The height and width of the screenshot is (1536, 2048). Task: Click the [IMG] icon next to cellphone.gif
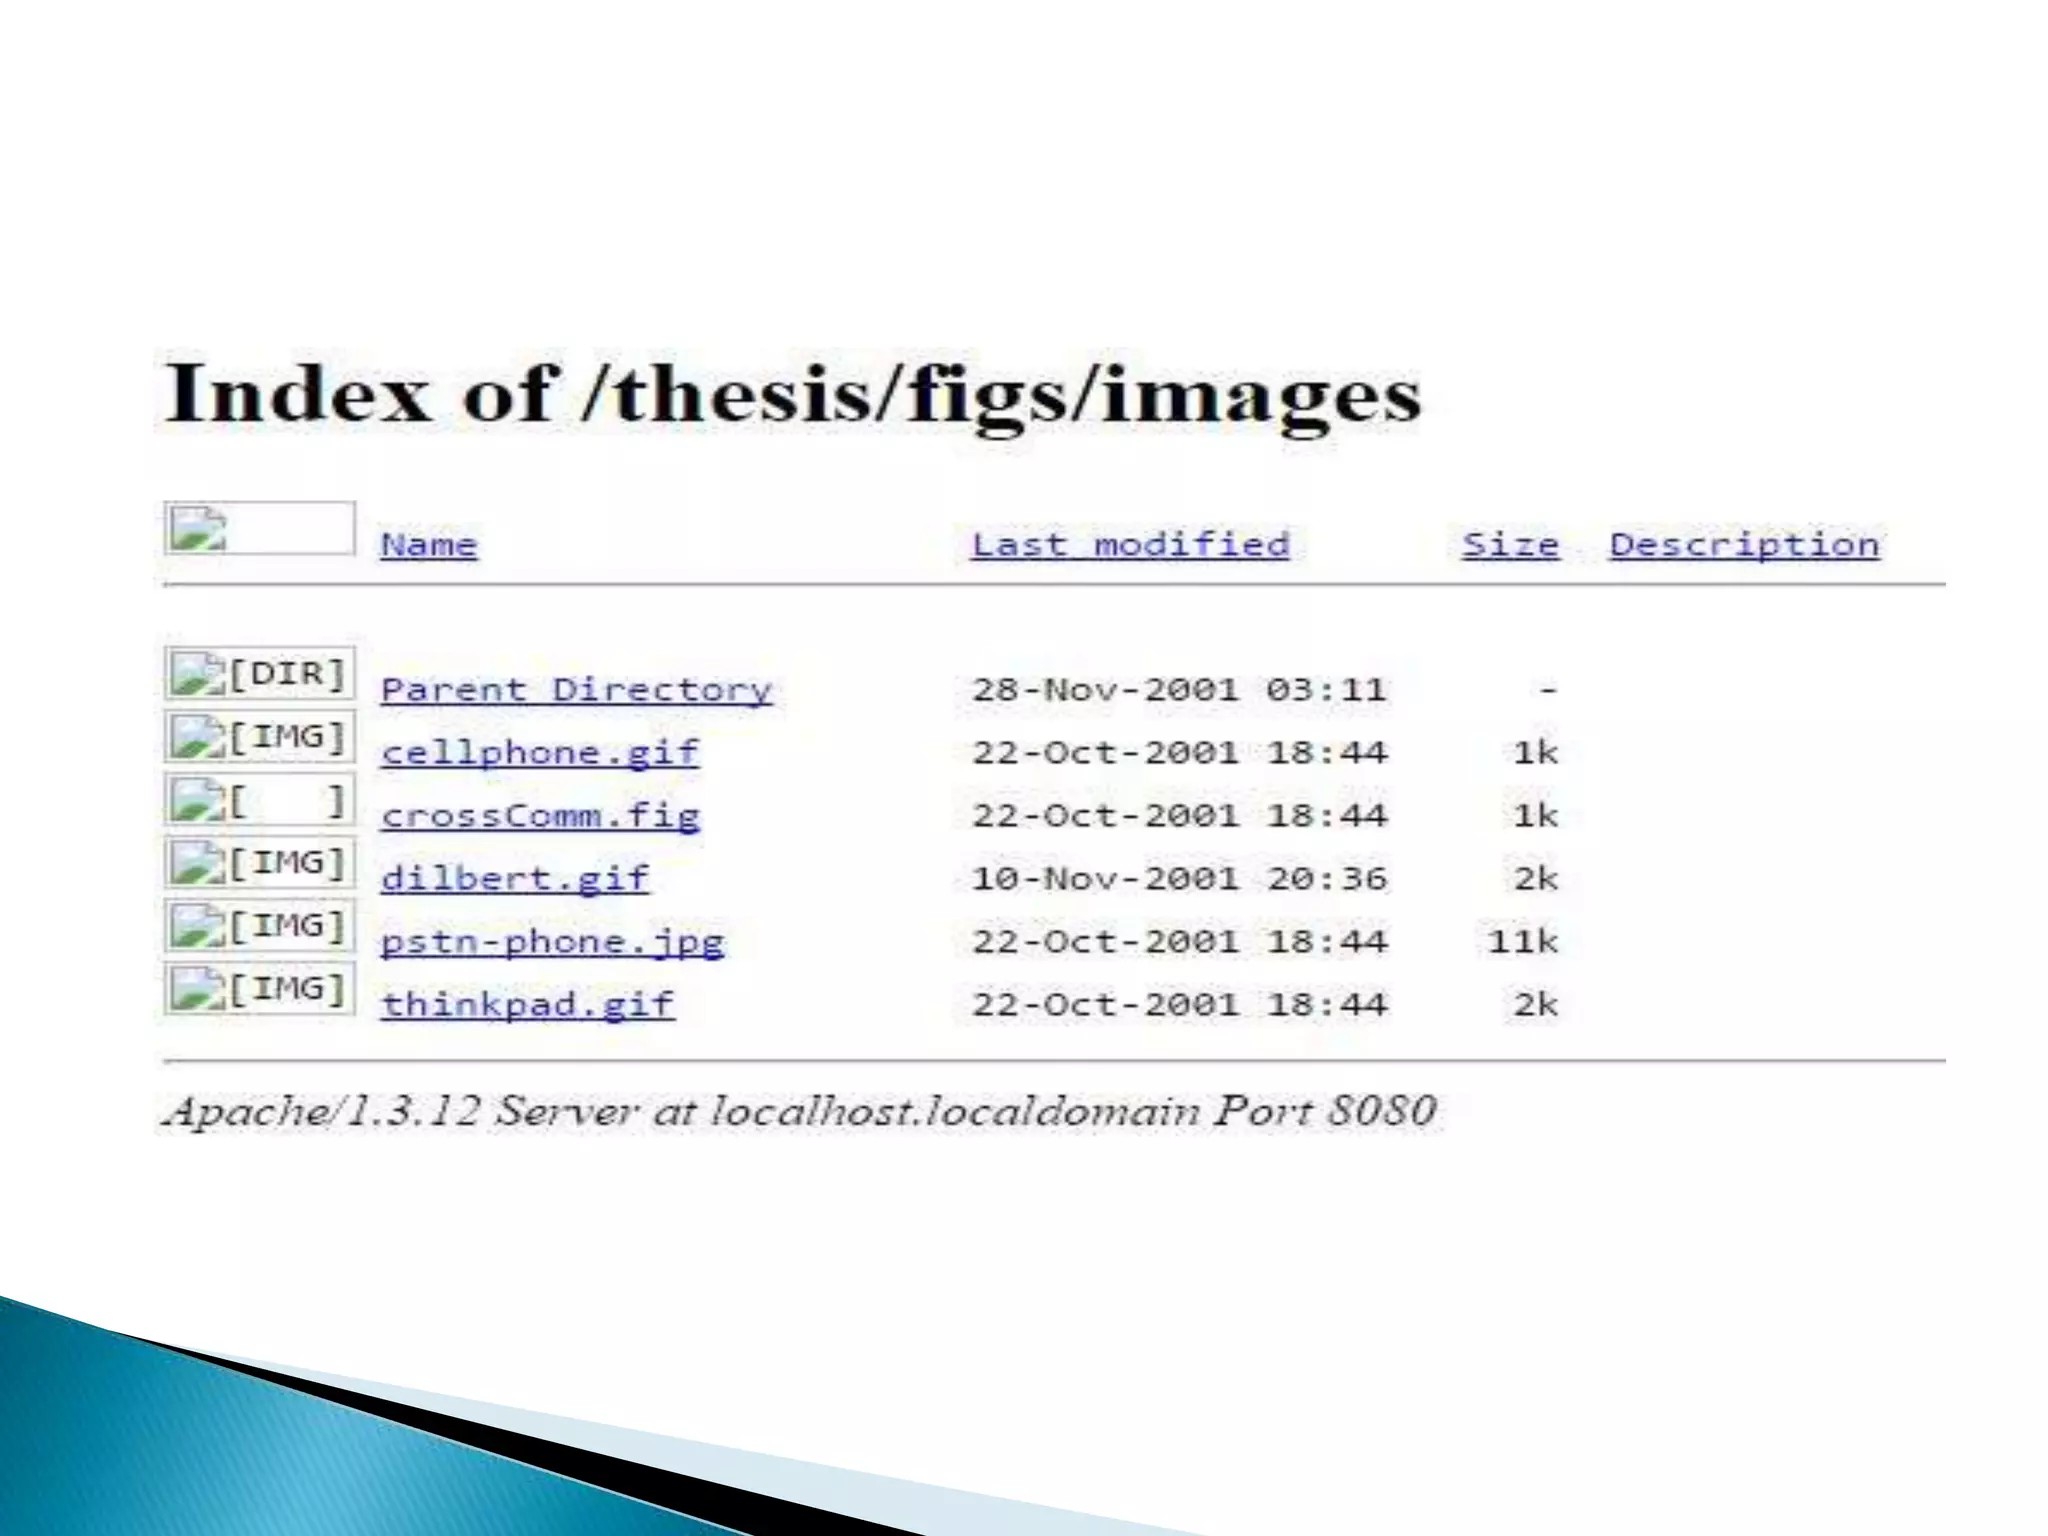coord(259,737)
